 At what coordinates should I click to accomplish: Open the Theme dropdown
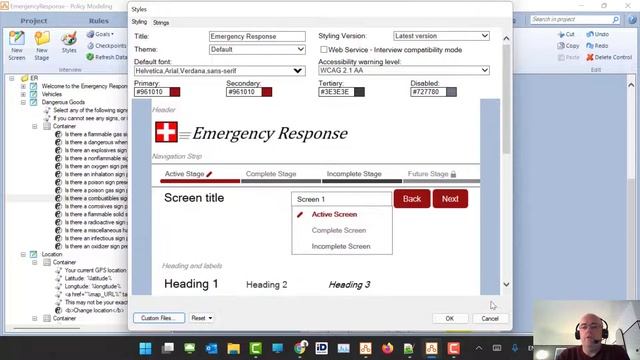257,49
